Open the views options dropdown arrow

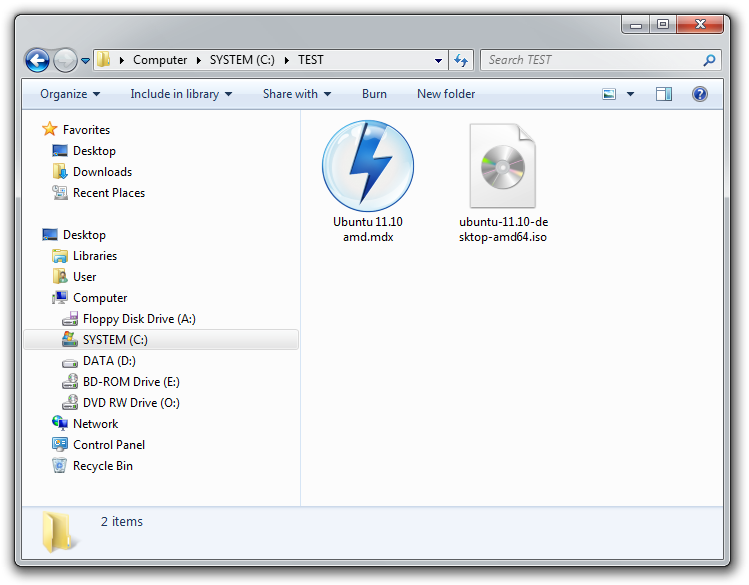tap(630, 94)
